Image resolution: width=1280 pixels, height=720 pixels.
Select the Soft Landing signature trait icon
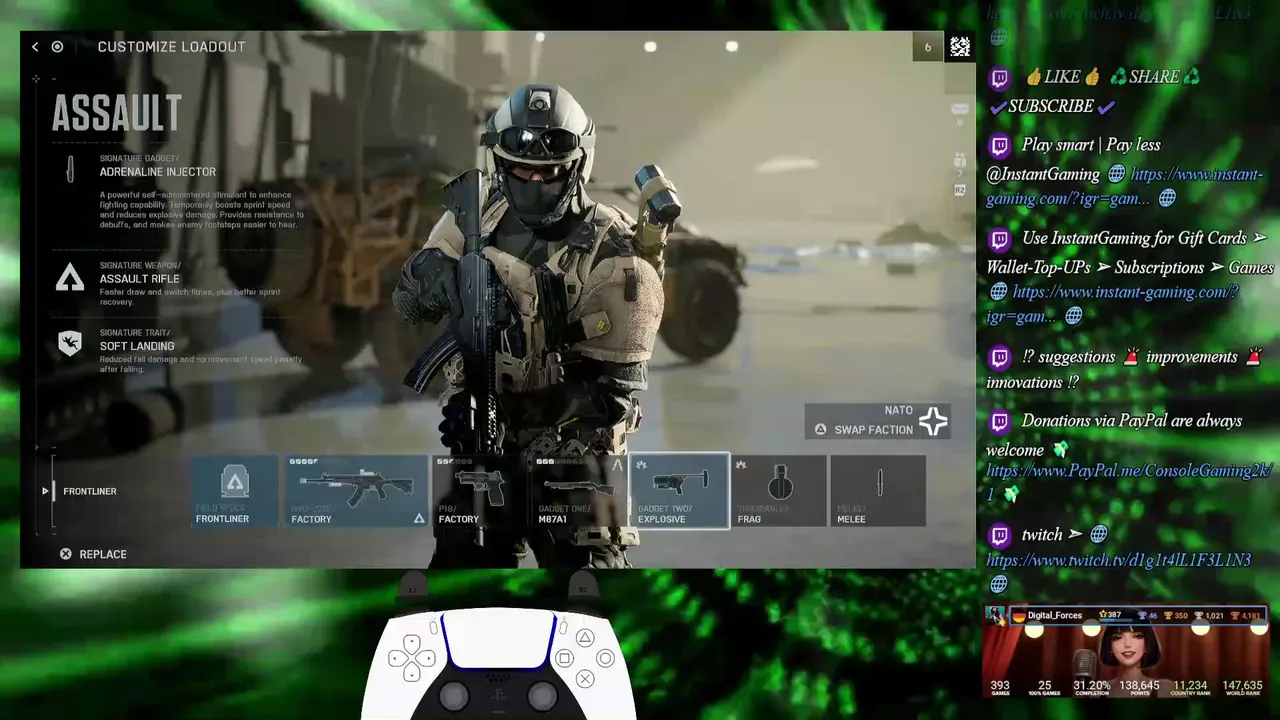tap(70, 344)
